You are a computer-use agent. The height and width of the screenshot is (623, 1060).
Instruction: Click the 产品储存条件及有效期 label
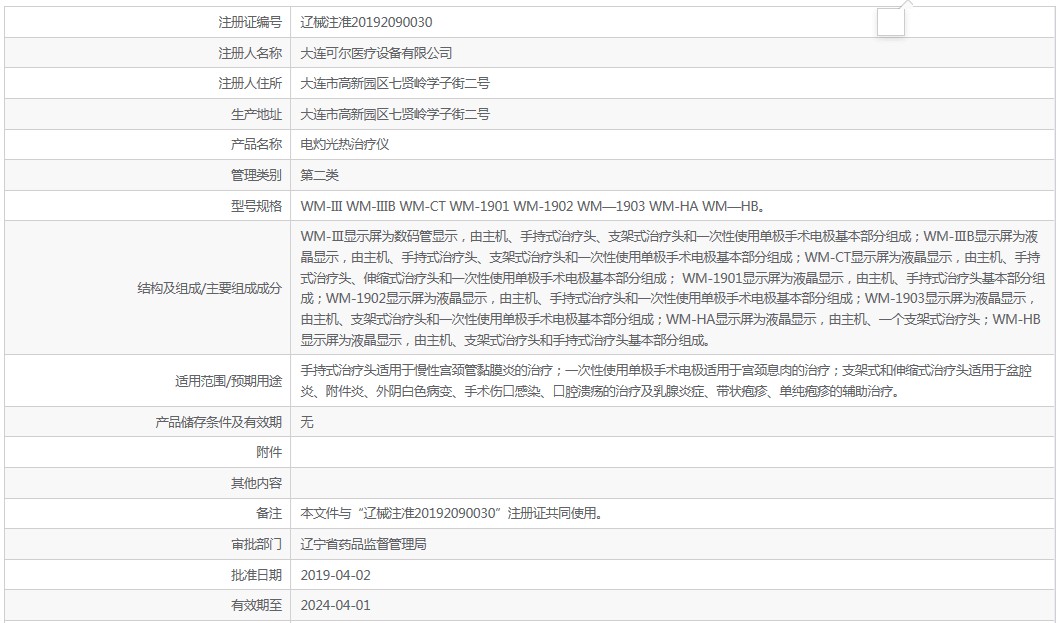point(218,422)
